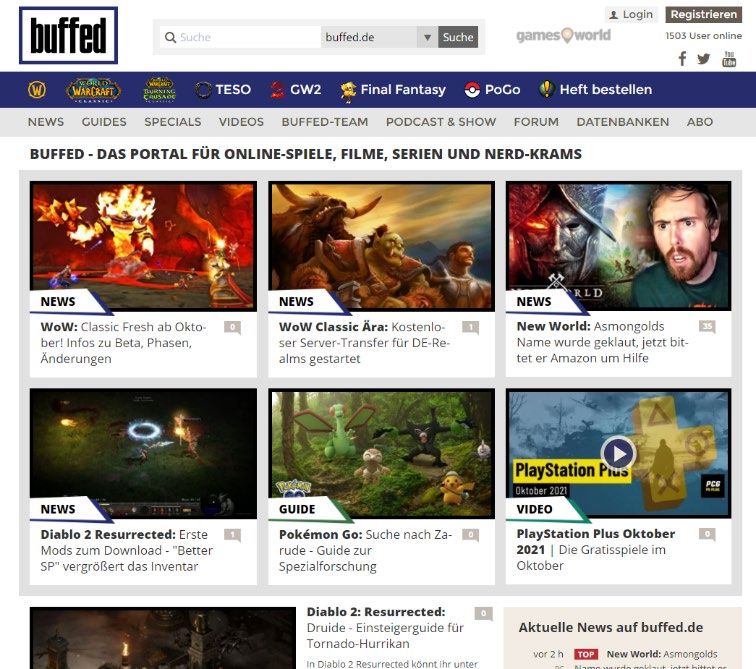756x669 pixels.
Task: Open the Final Fantasy section
Action: coord(392,90)
